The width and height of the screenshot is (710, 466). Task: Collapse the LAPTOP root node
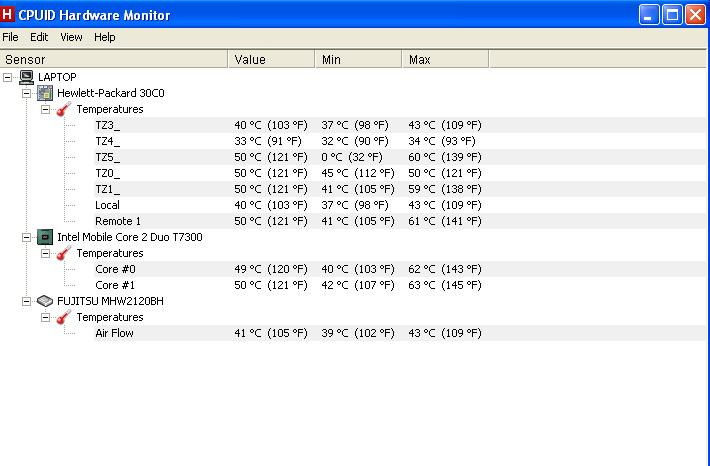pos(7,77)
